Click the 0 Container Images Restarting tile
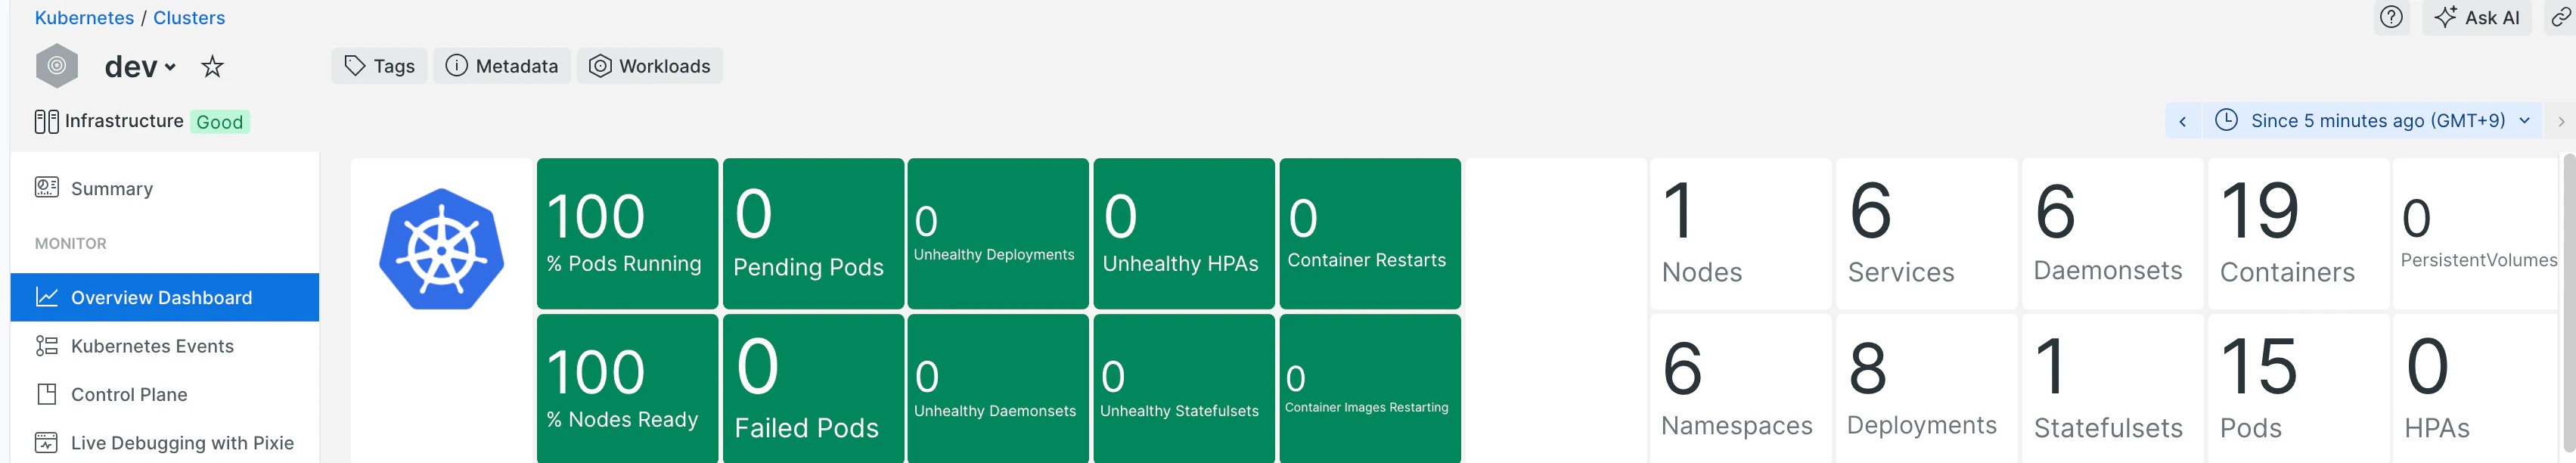This screenshot has height=463, width=2576. [1370, 389]
